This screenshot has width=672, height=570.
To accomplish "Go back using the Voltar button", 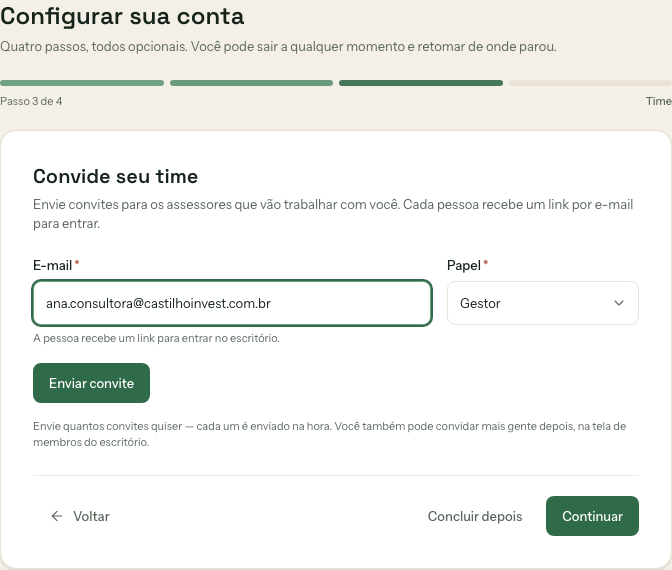I will pyautogui.click(x=80, y=516).
